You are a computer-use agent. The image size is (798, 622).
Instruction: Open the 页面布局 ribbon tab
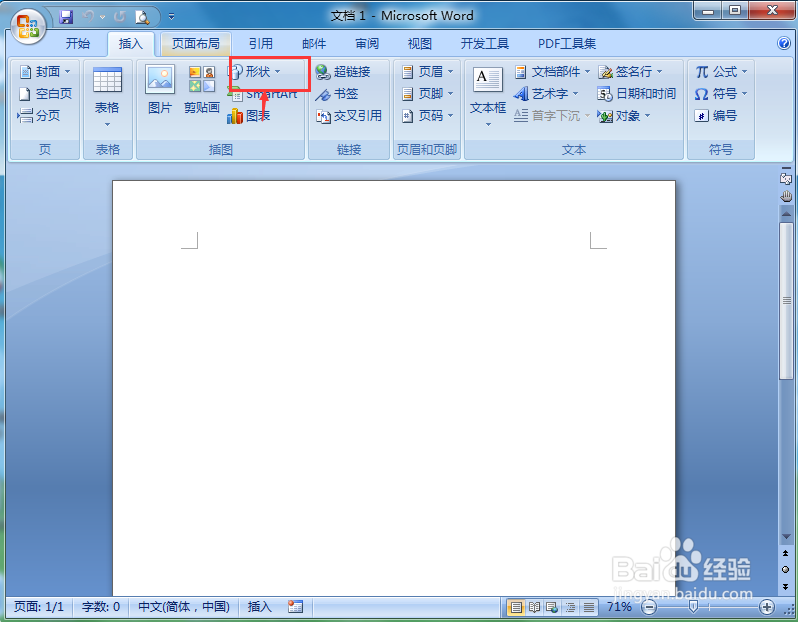(196, 44)
